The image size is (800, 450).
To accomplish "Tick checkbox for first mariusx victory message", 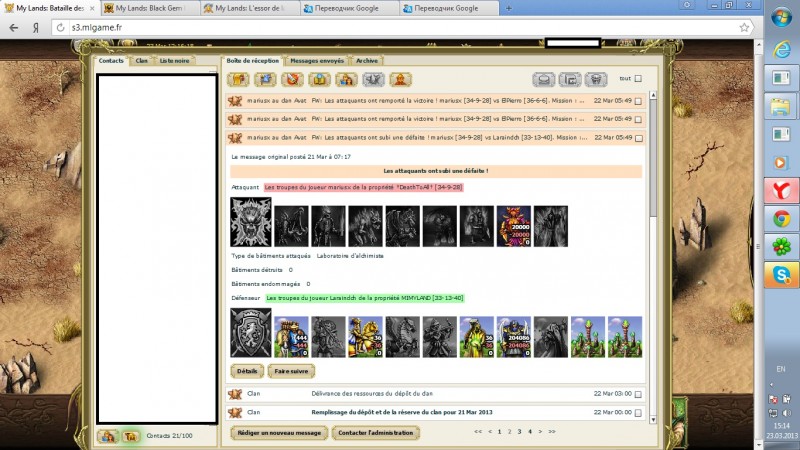I will (639, 101).
